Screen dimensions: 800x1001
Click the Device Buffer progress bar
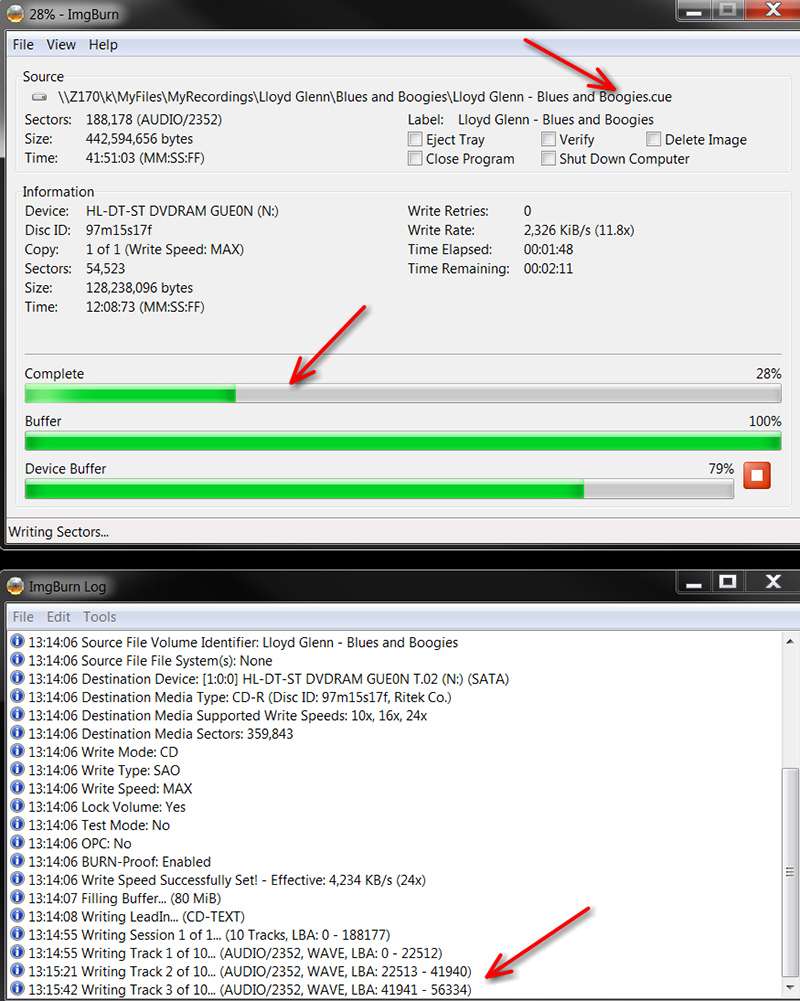click(x=379, y=489)
